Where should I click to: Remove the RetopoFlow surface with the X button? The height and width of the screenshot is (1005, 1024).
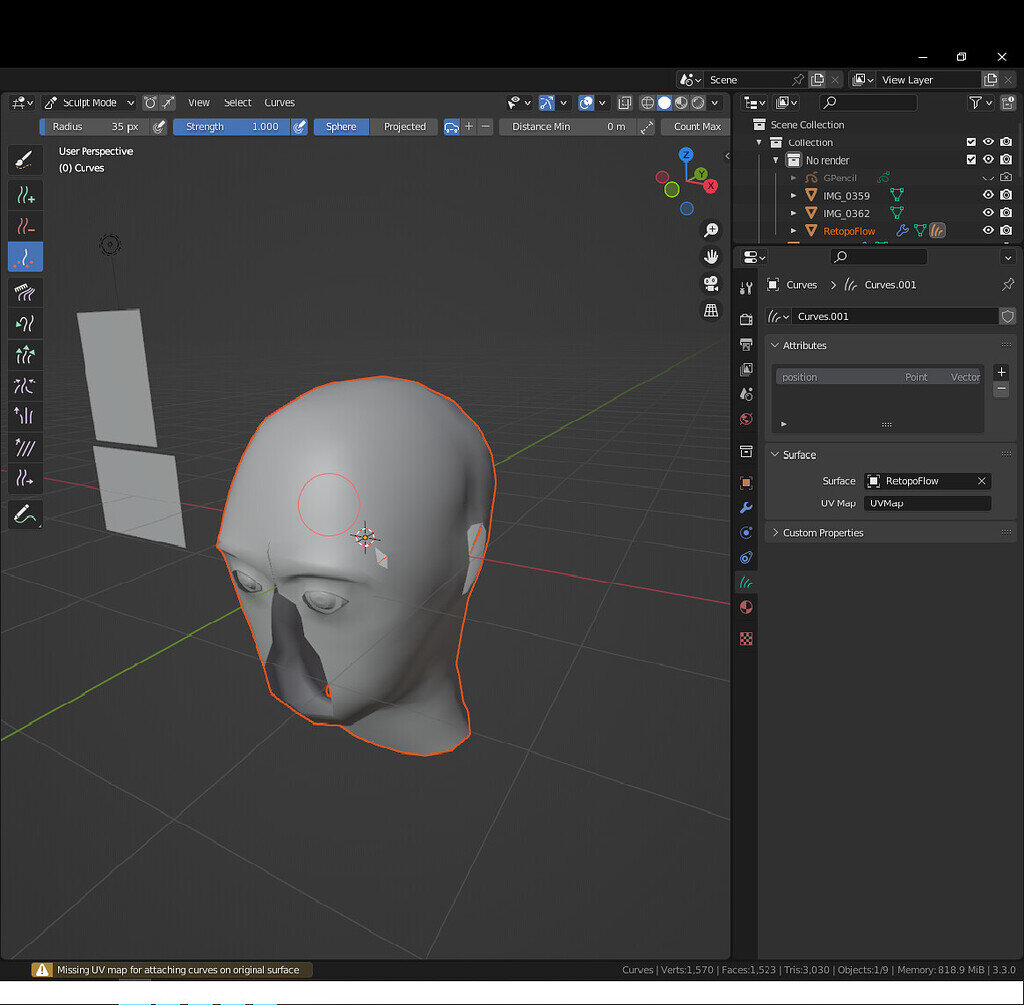pyautogui.click(x=982, y=480)
